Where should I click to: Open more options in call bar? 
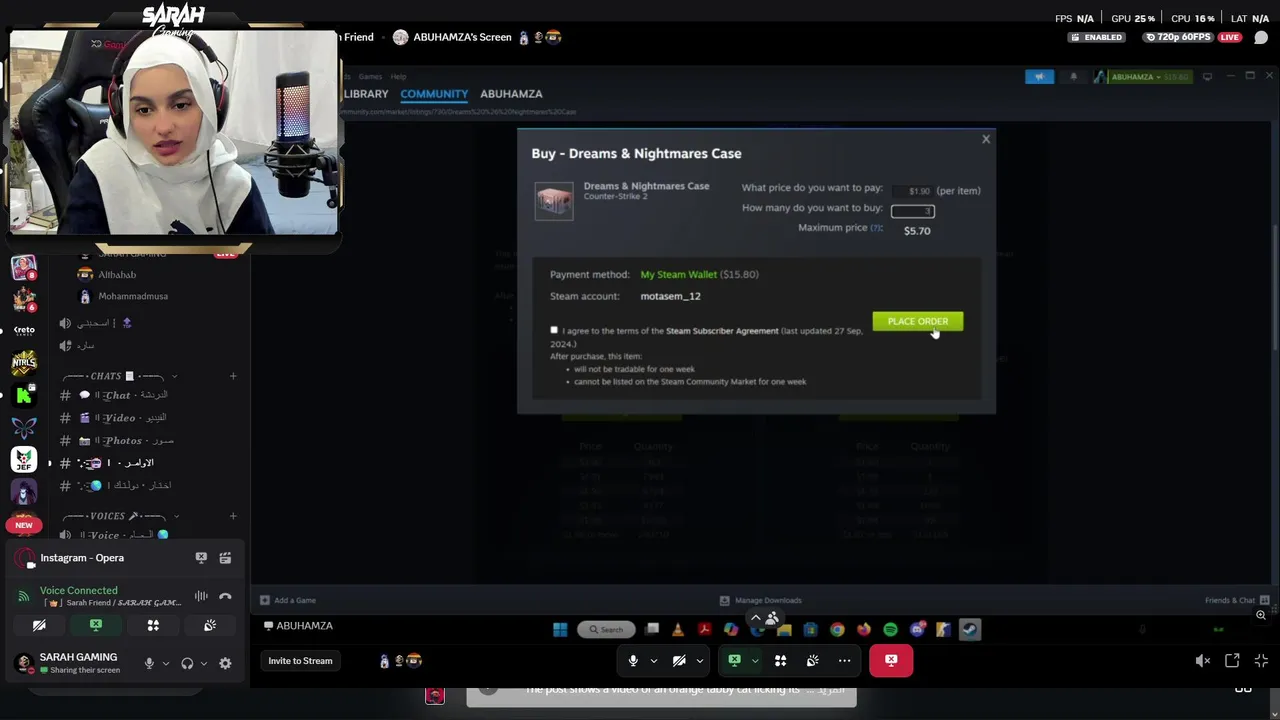(x=844, y=660)
